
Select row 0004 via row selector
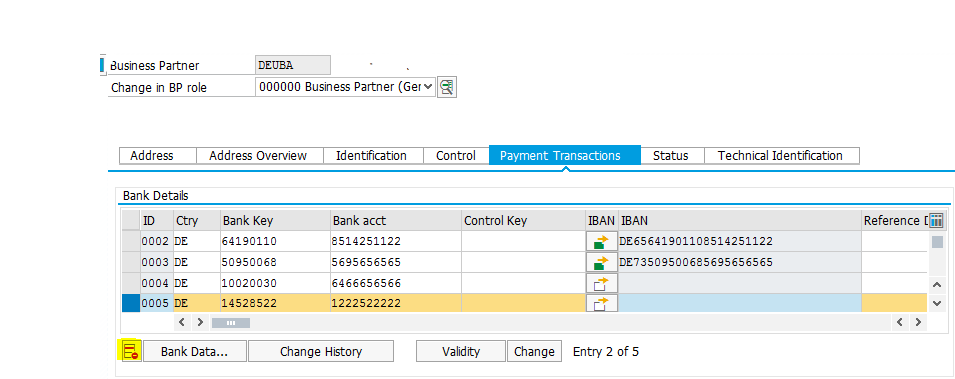coord(131,283)
